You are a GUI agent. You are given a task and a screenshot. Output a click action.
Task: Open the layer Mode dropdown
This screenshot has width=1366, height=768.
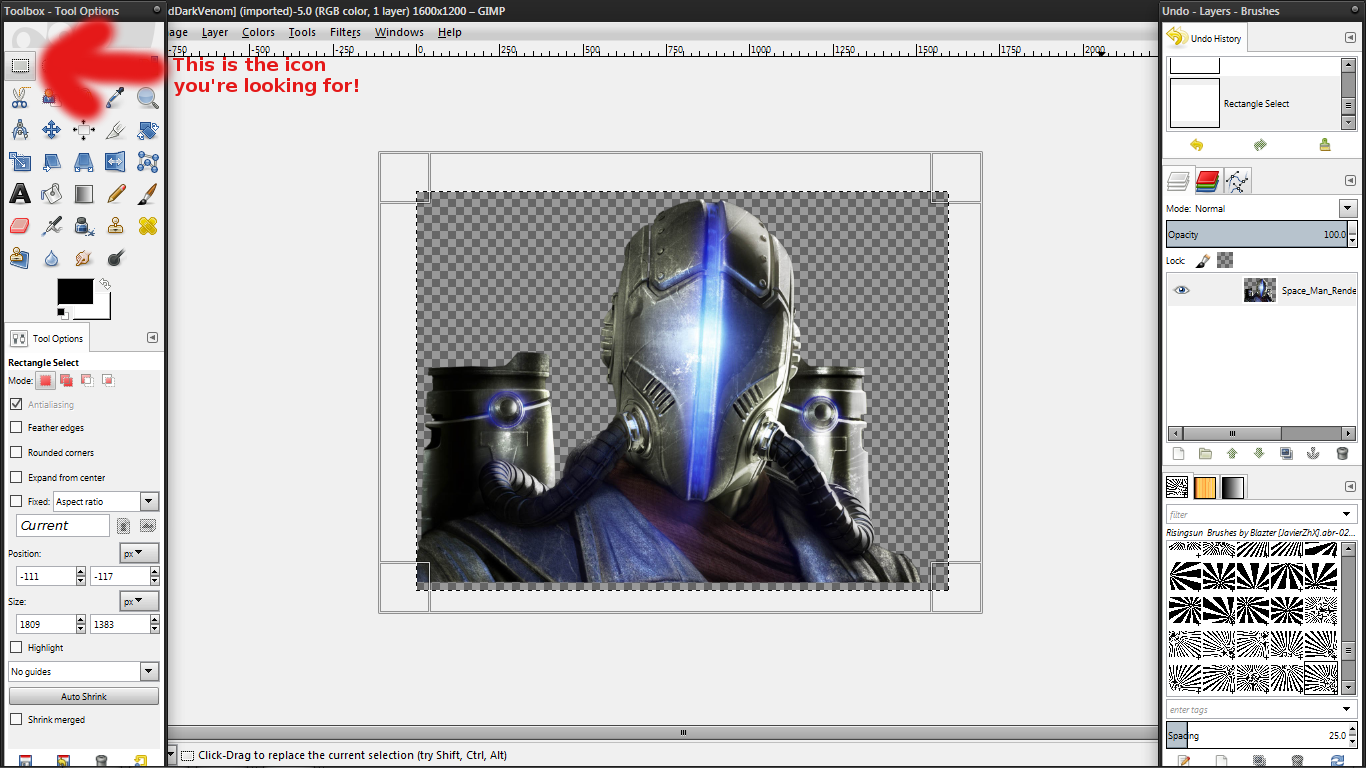click(x=1347, y=208)
